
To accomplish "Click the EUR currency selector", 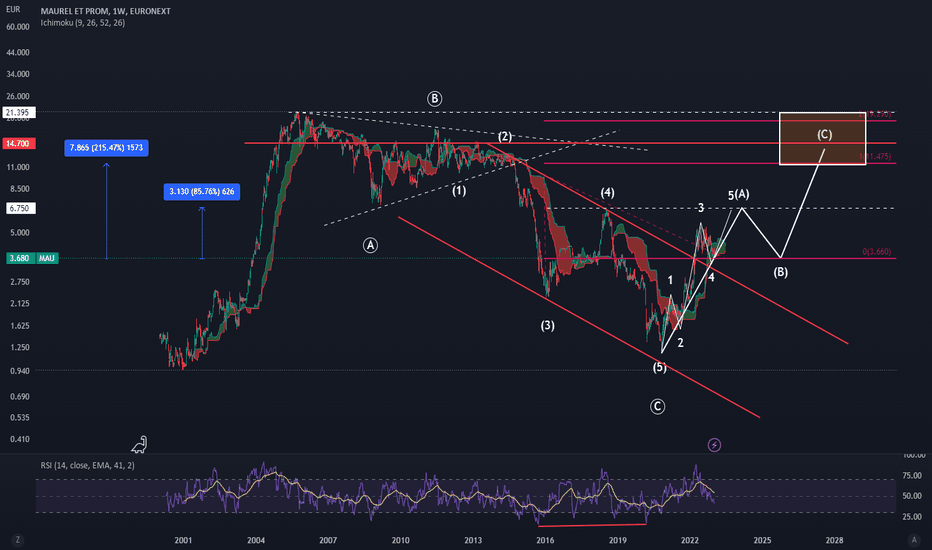I will [12, 9].
